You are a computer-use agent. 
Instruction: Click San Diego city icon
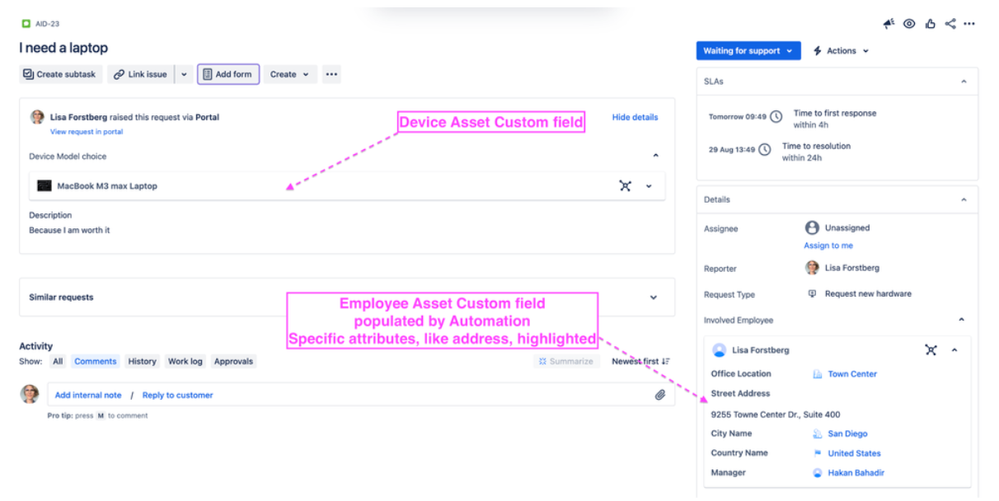pos(817,433)
